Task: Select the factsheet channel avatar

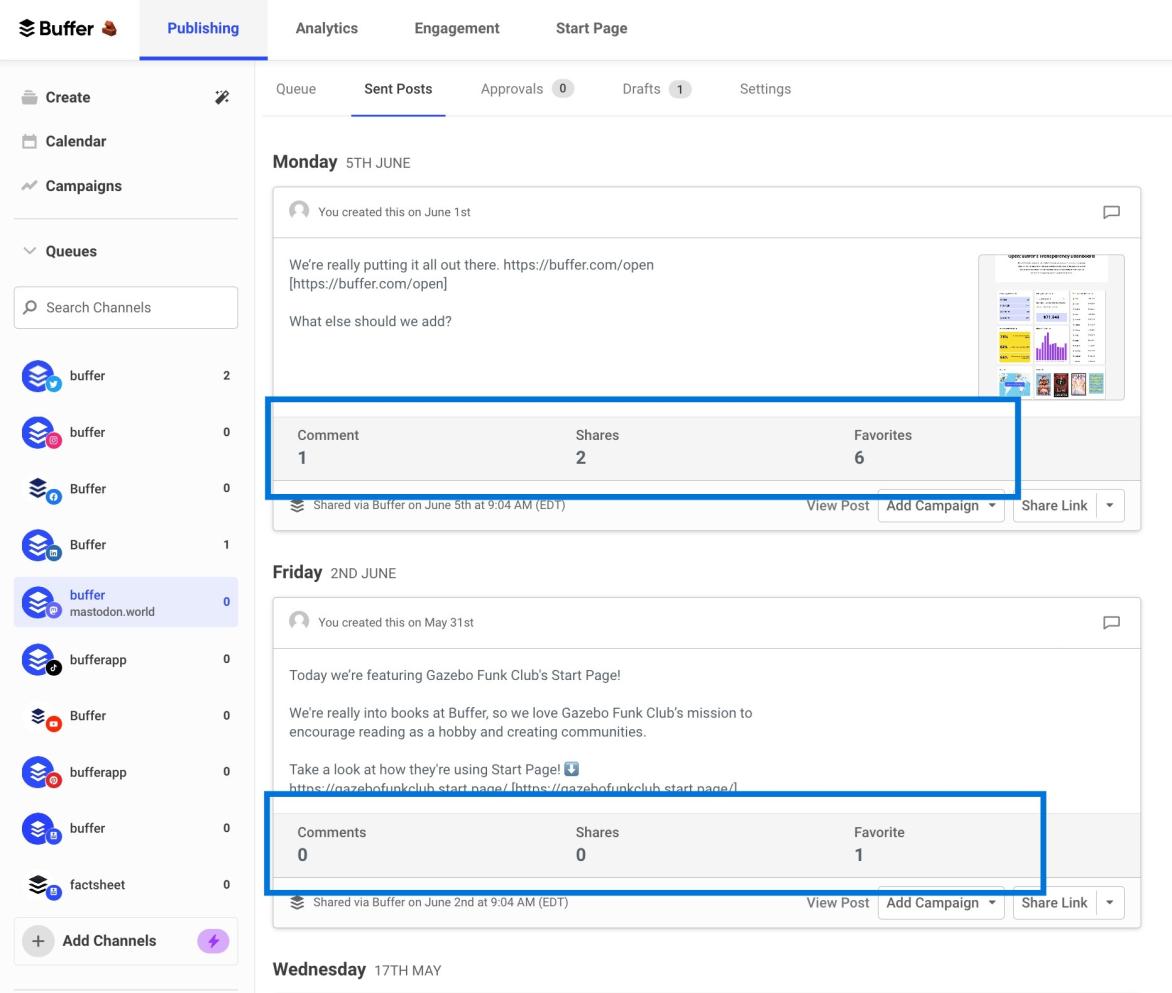Action: click(x=40, y=885)
